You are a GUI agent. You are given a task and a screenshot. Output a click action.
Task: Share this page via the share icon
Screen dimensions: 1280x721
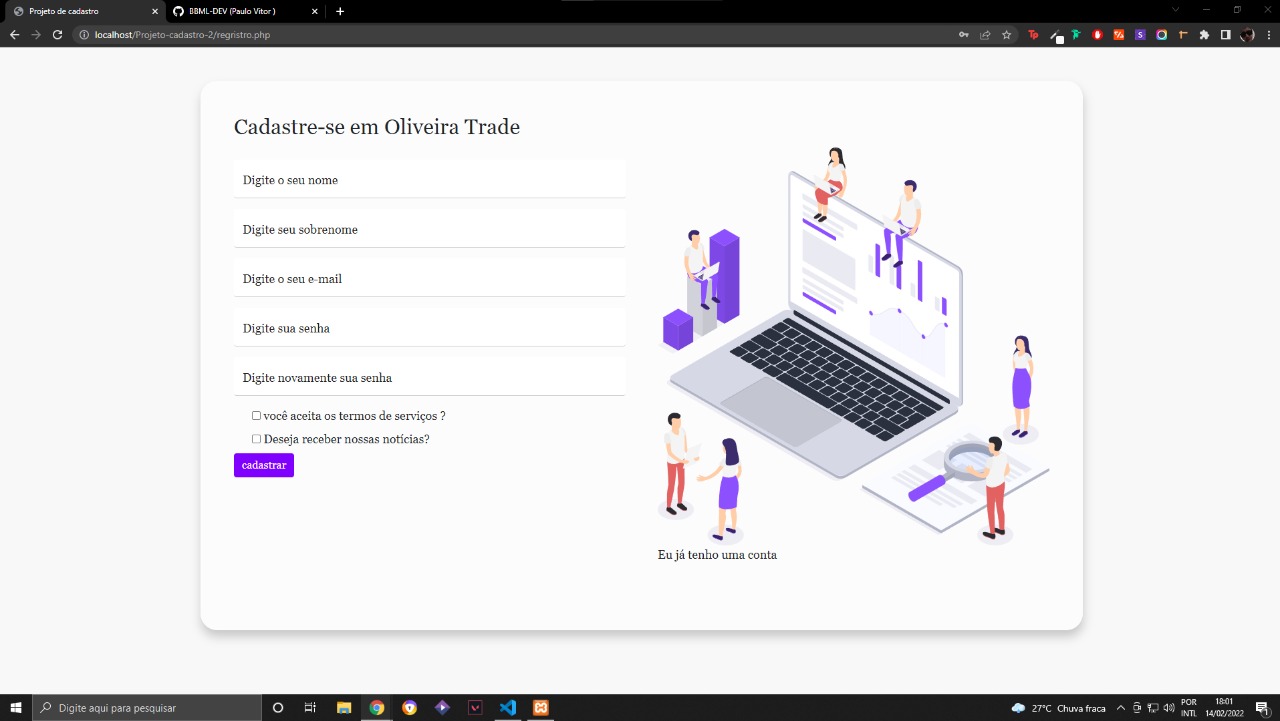click(985, 34)
